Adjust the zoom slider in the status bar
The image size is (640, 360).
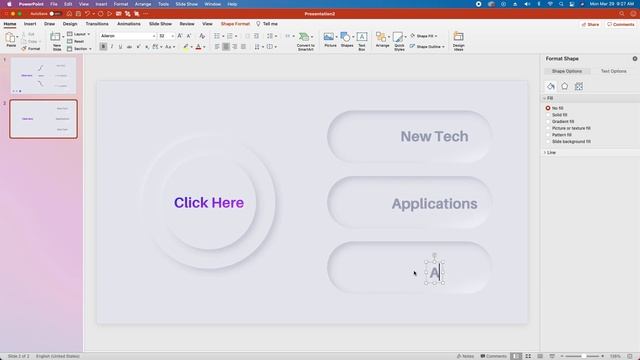pyautogui.click(x=584, y=356)
